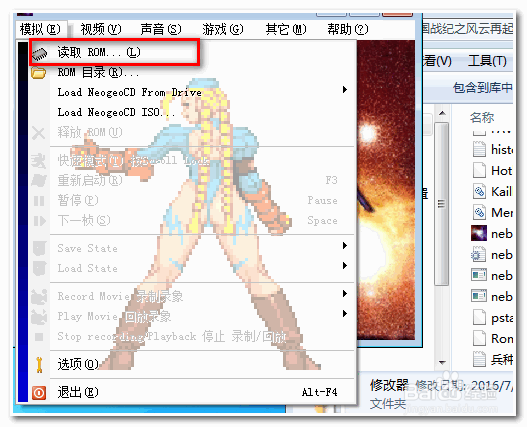
Task: Open the 游戏(G) menu
Action: [x=222, y=30]
